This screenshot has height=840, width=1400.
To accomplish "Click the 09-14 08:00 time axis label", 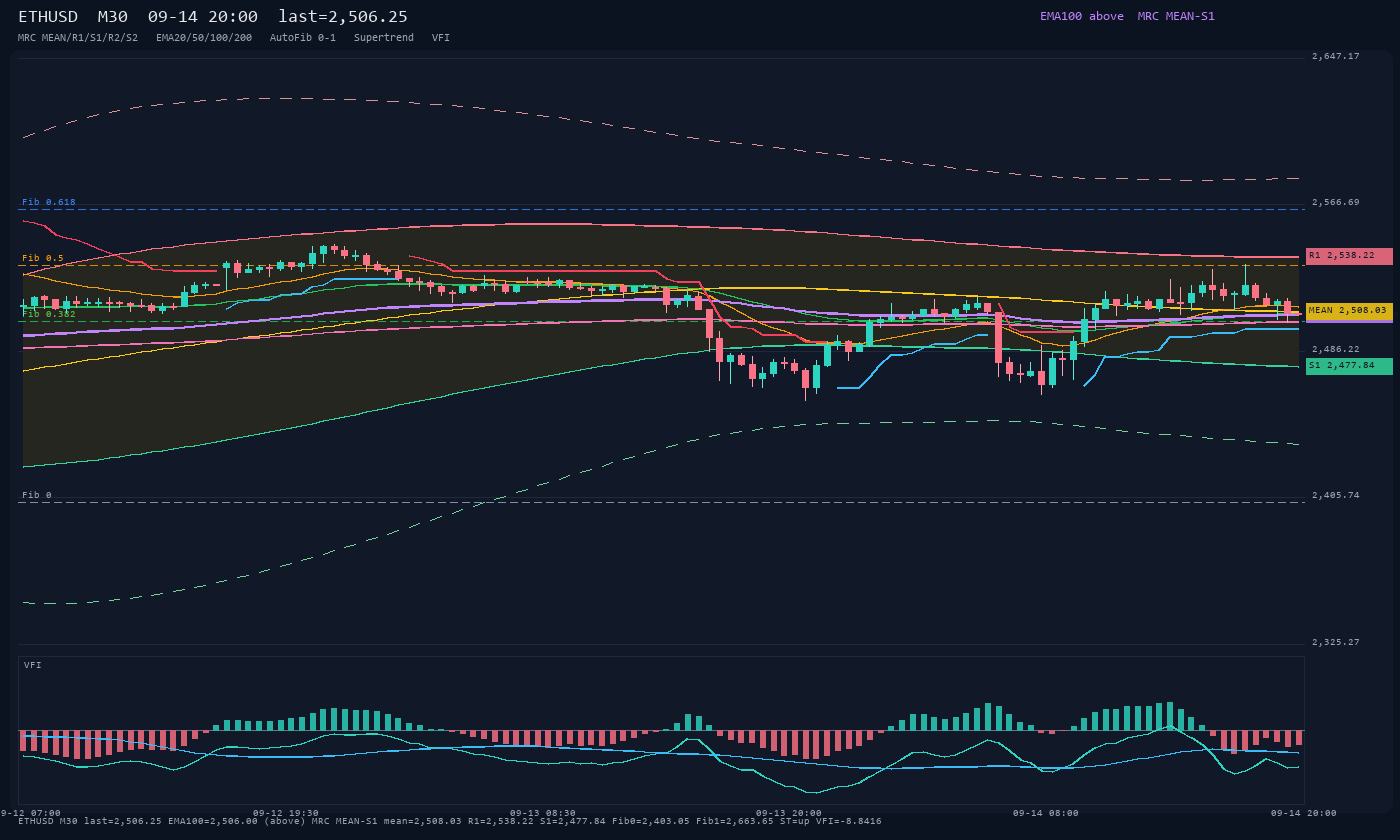I will coord(1046,813).
